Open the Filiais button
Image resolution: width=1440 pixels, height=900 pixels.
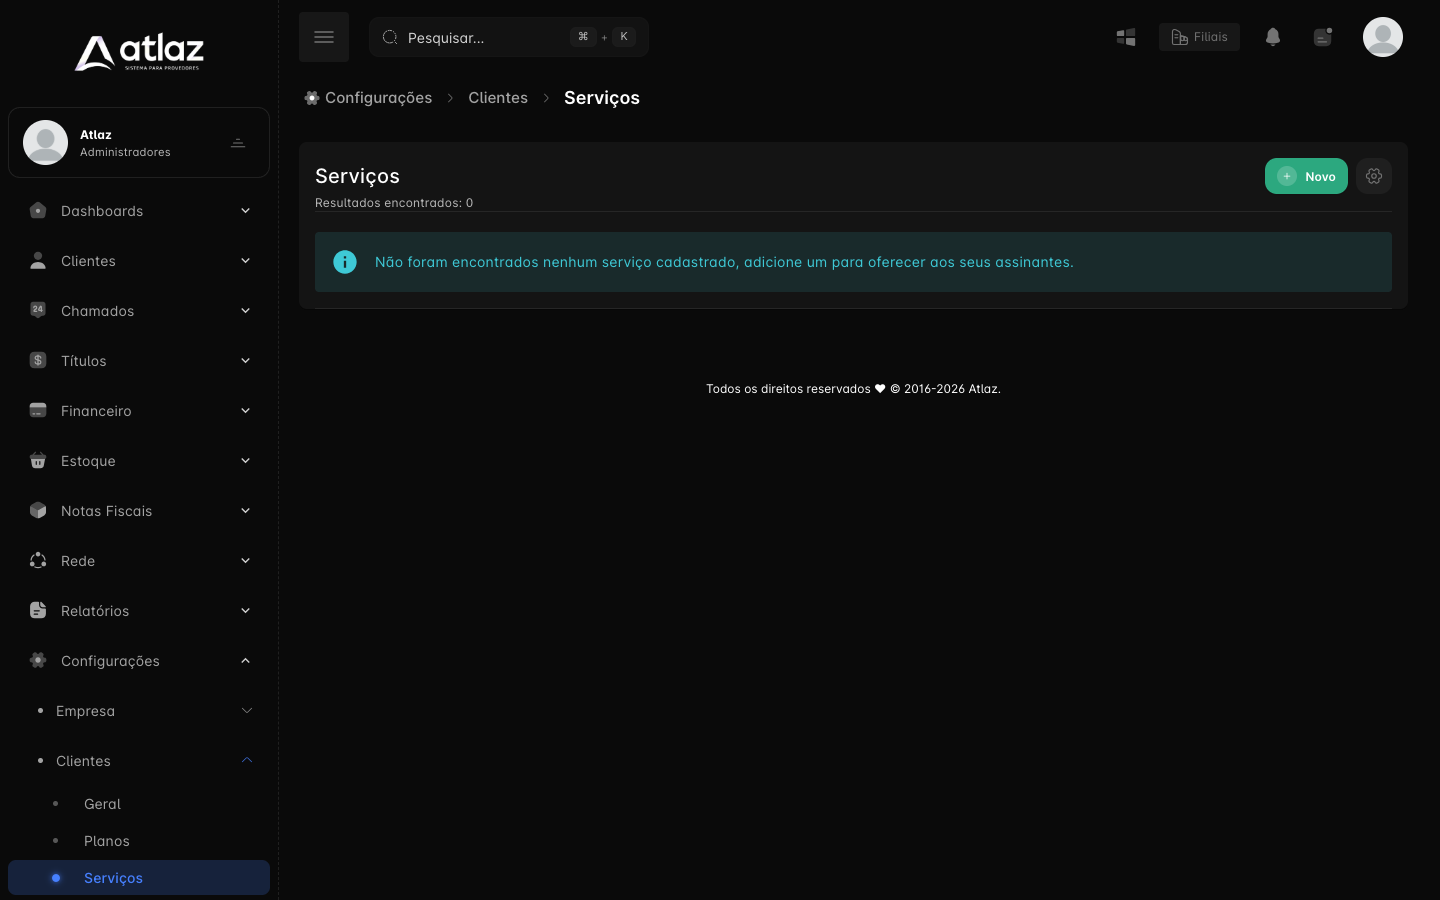(1199, 37)
